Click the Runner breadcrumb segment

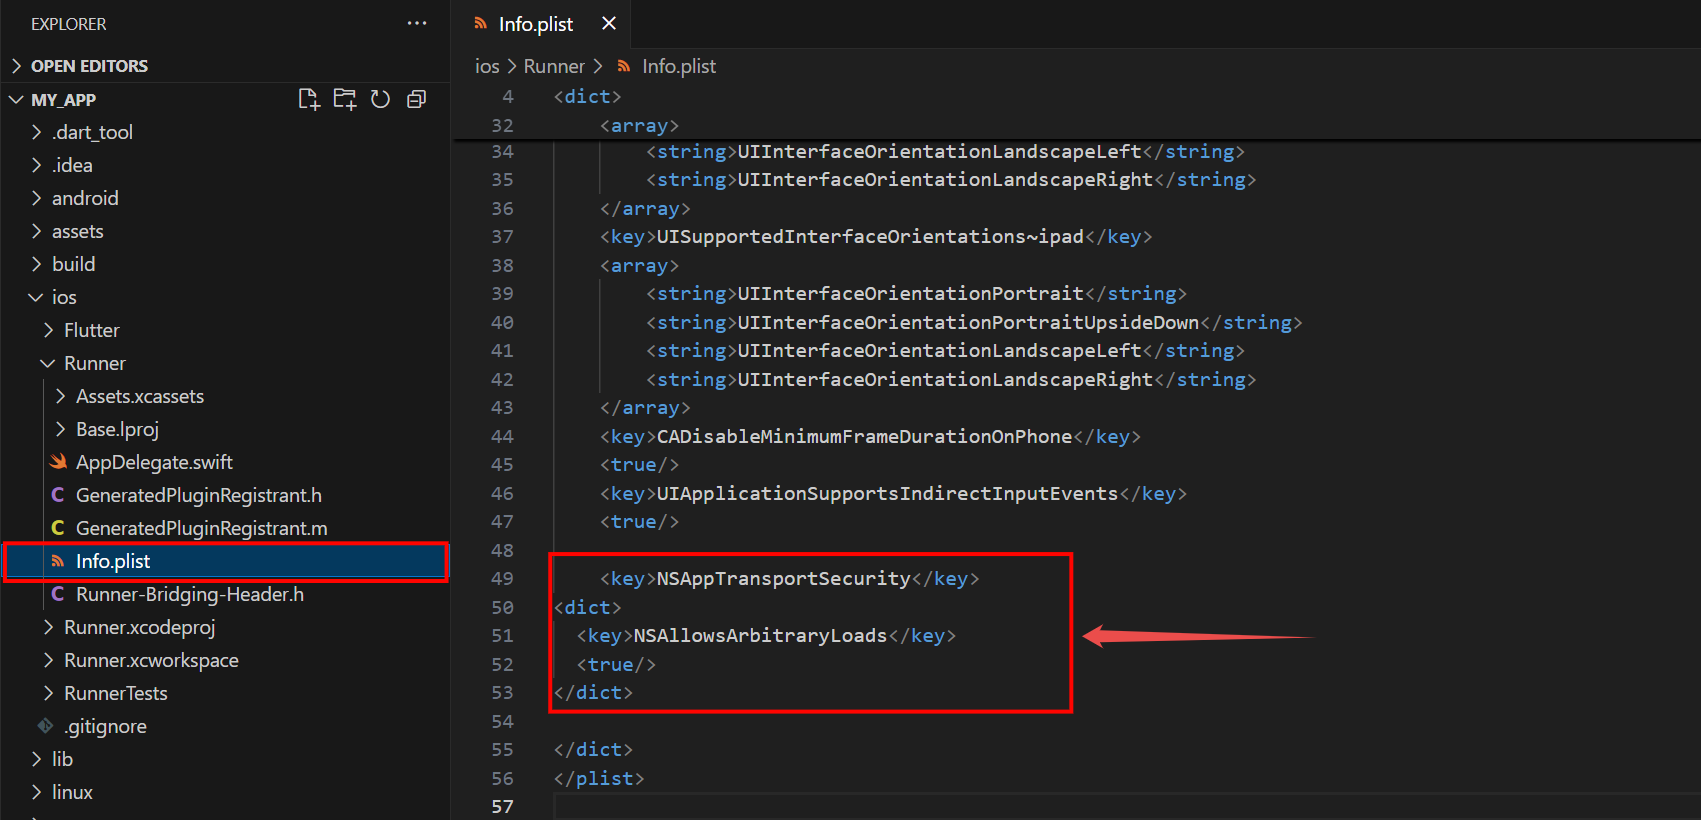[554, 66]
